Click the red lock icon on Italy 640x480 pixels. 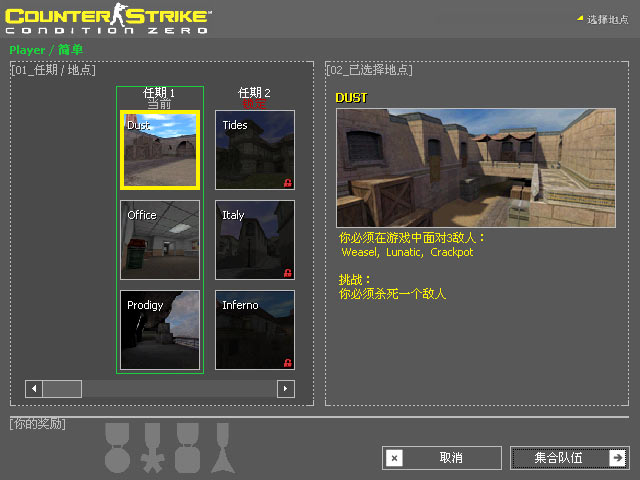point(288,273)
